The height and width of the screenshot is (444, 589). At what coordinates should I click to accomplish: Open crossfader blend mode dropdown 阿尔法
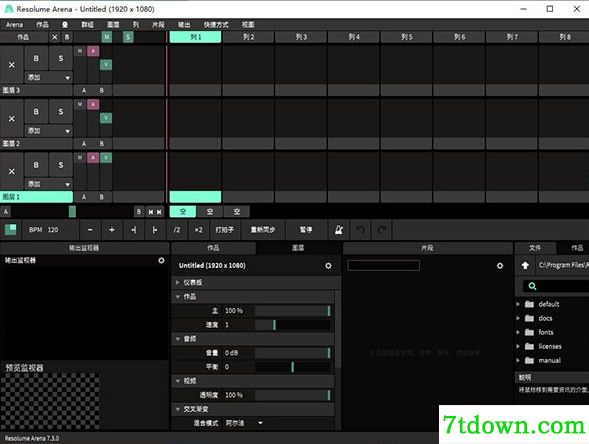coord(244,423)
